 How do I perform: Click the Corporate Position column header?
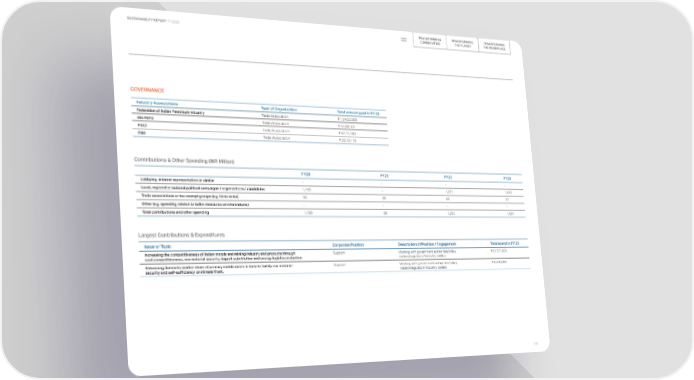point(348,245)
